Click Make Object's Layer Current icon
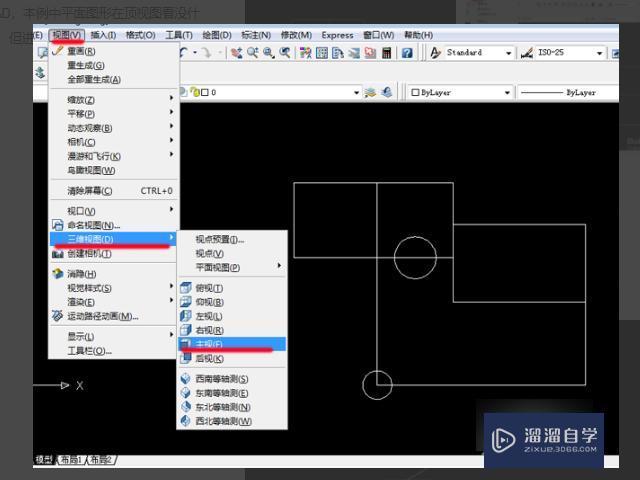Viewport: 640px width, 480px height. pyautogui.click(x=370, y=92)
